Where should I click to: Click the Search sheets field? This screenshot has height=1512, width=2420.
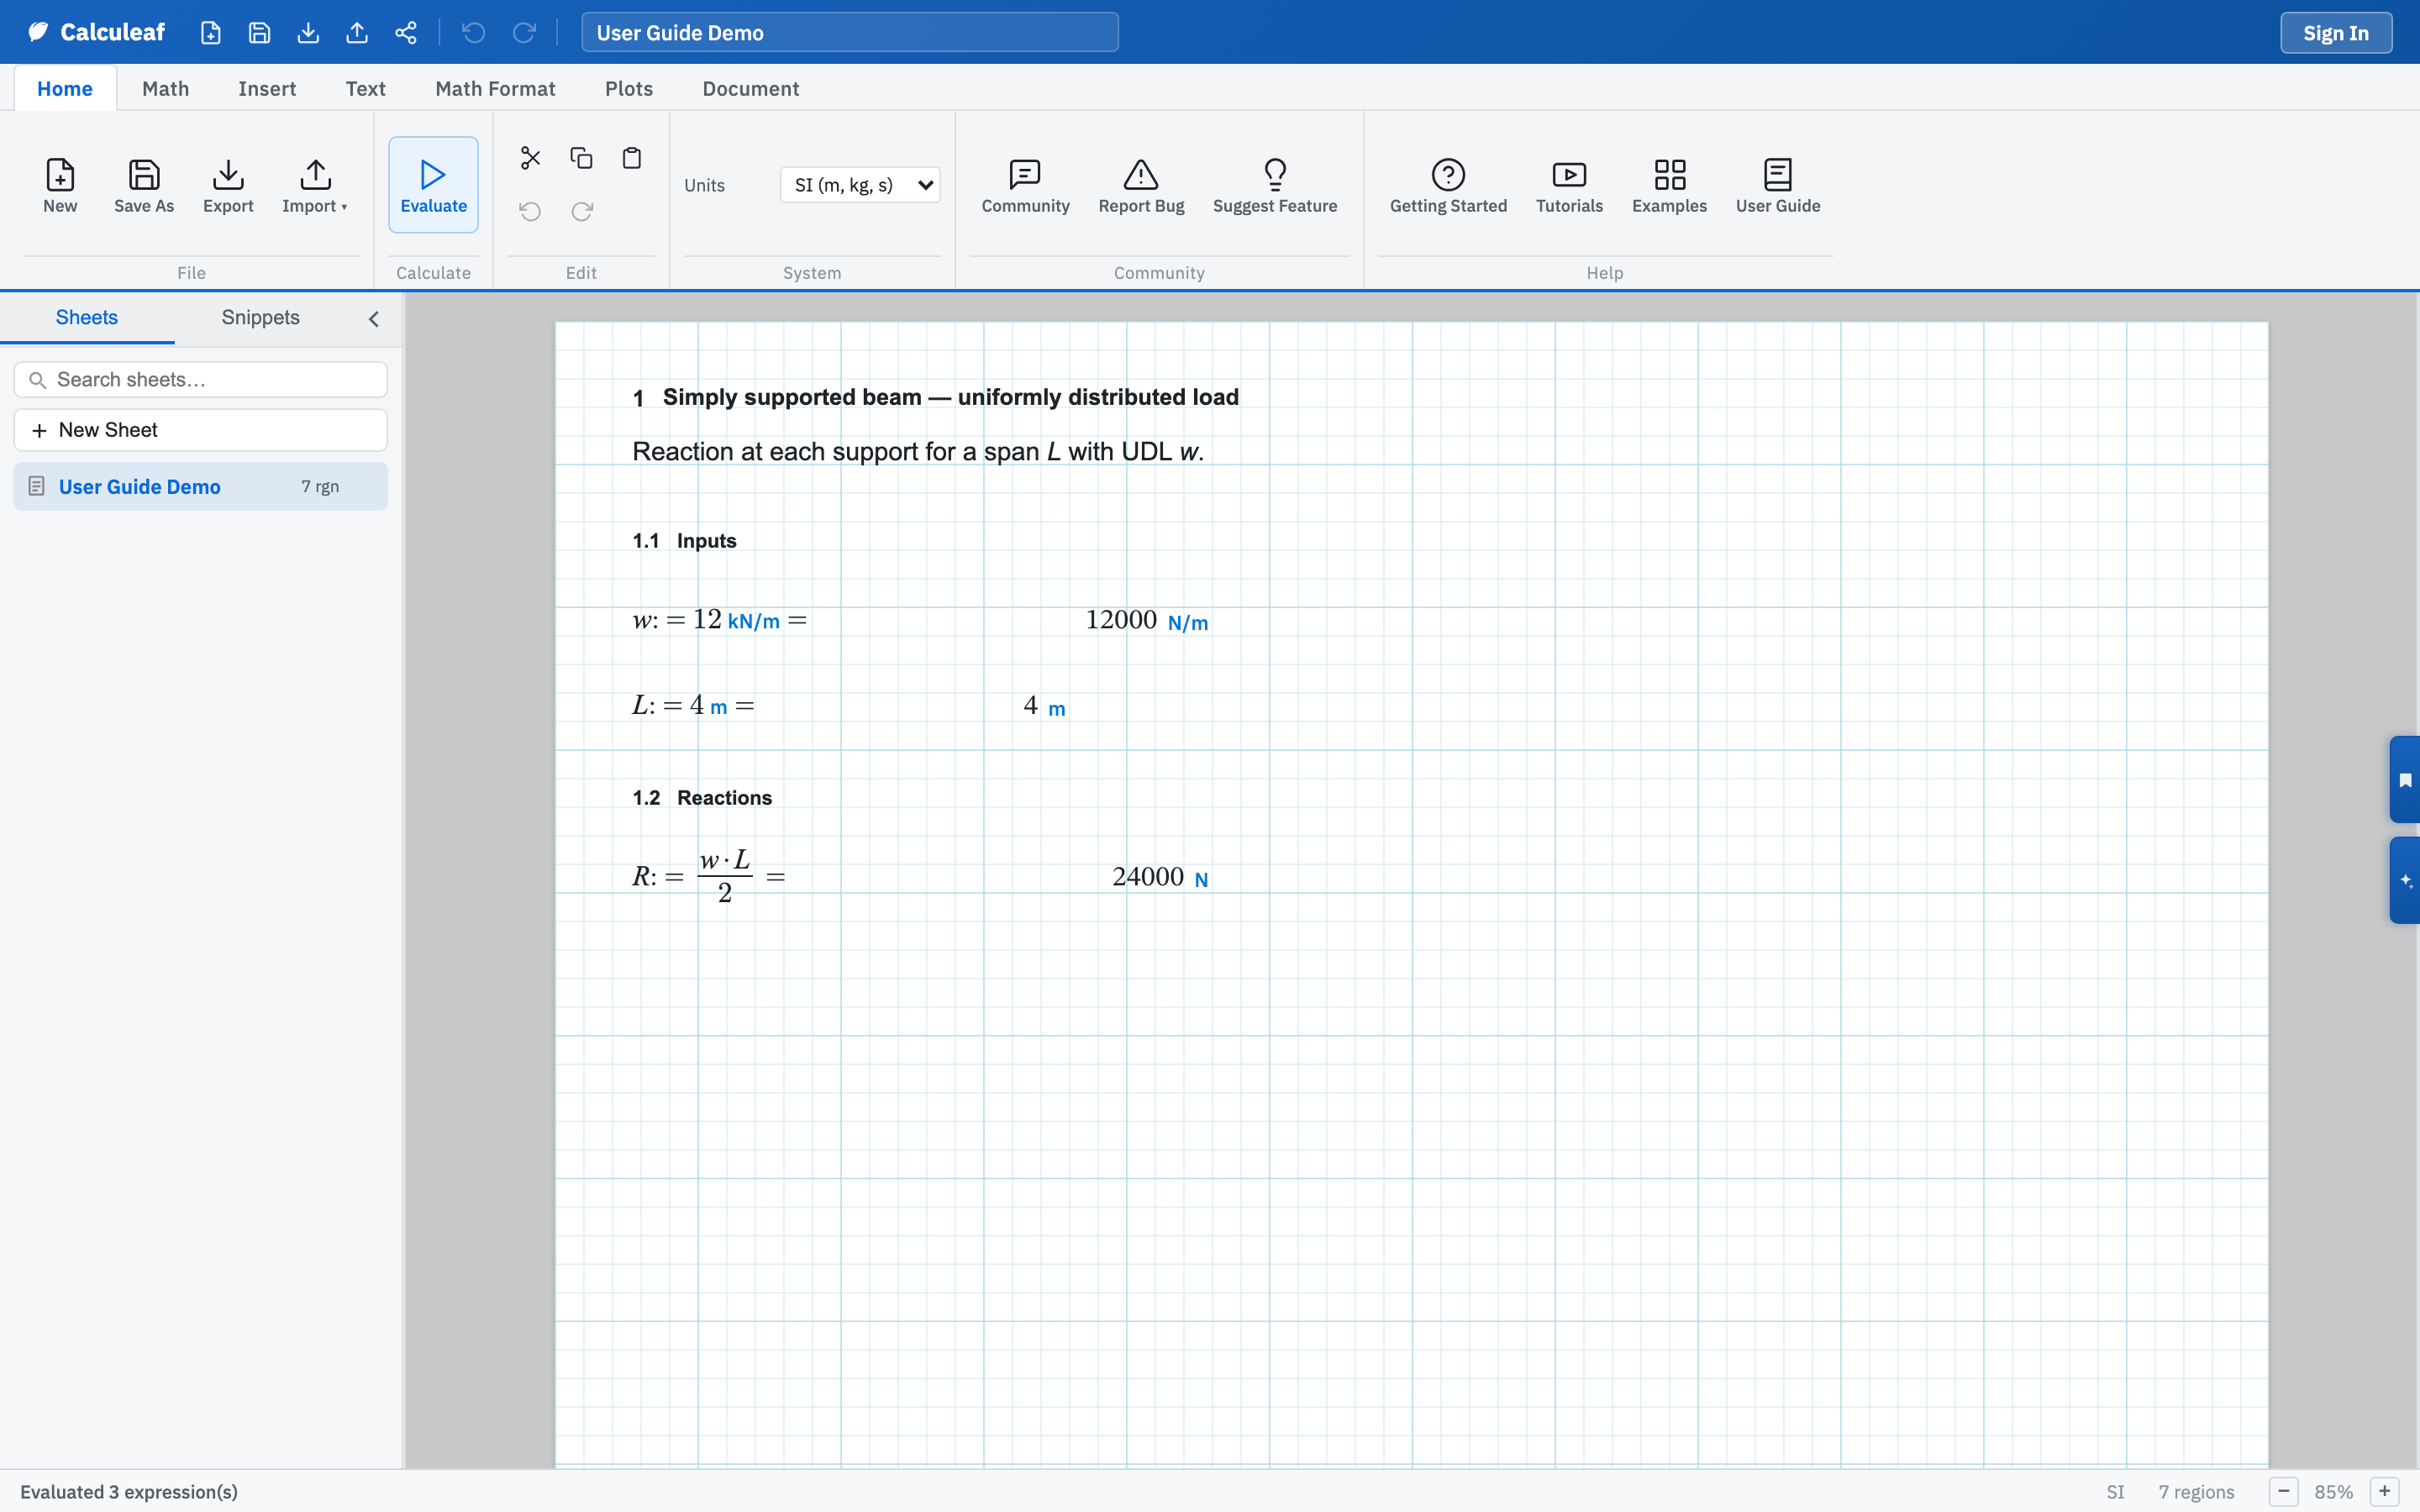[200, 380]
